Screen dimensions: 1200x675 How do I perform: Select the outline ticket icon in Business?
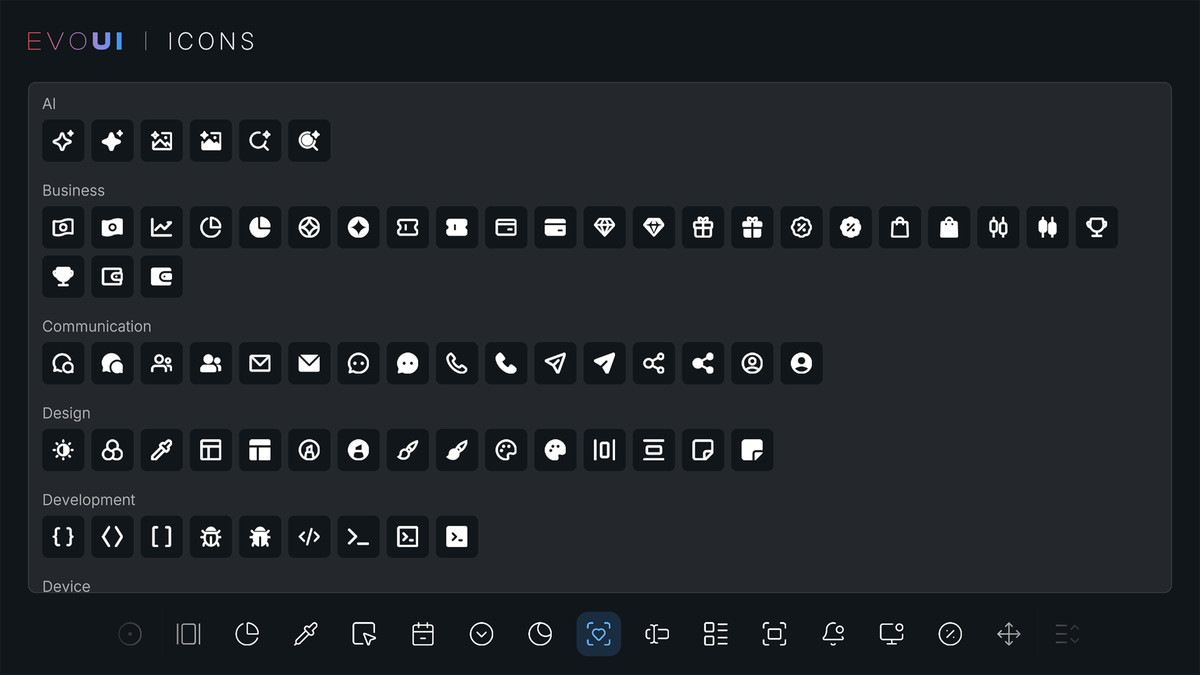pos(407,228)
